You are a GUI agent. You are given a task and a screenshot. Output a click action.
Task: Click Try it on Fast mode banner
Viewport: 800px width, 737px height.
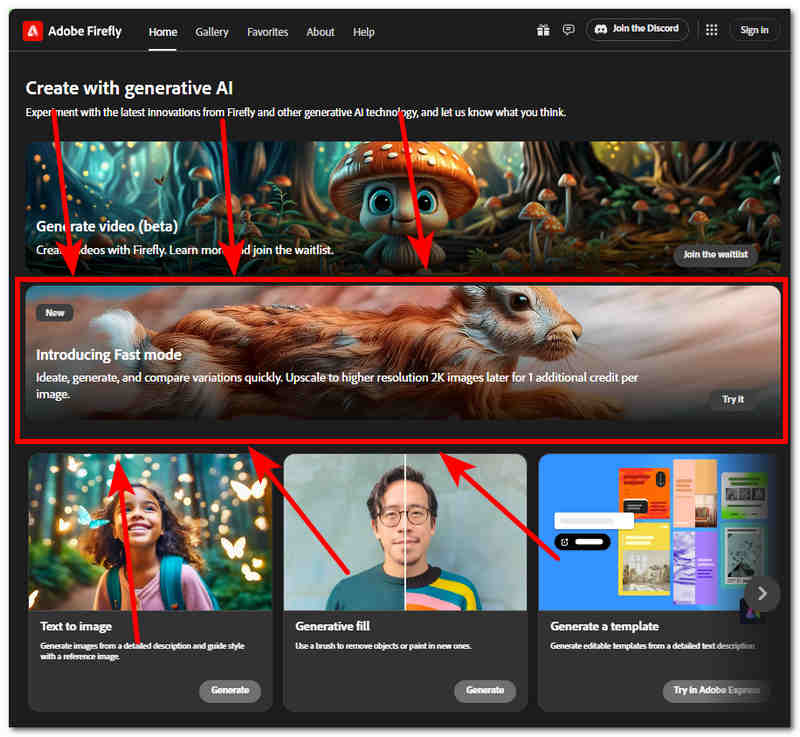[733, 399]
